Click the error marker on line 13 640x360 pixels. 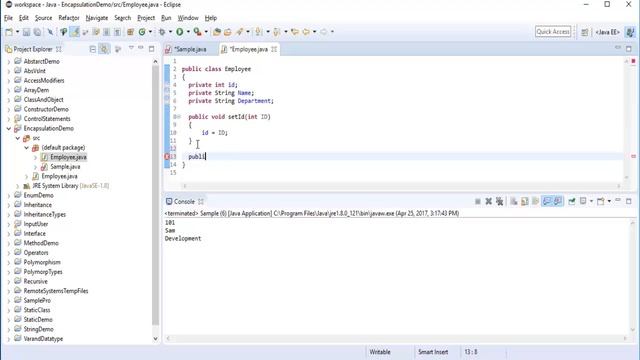point(167,157)
